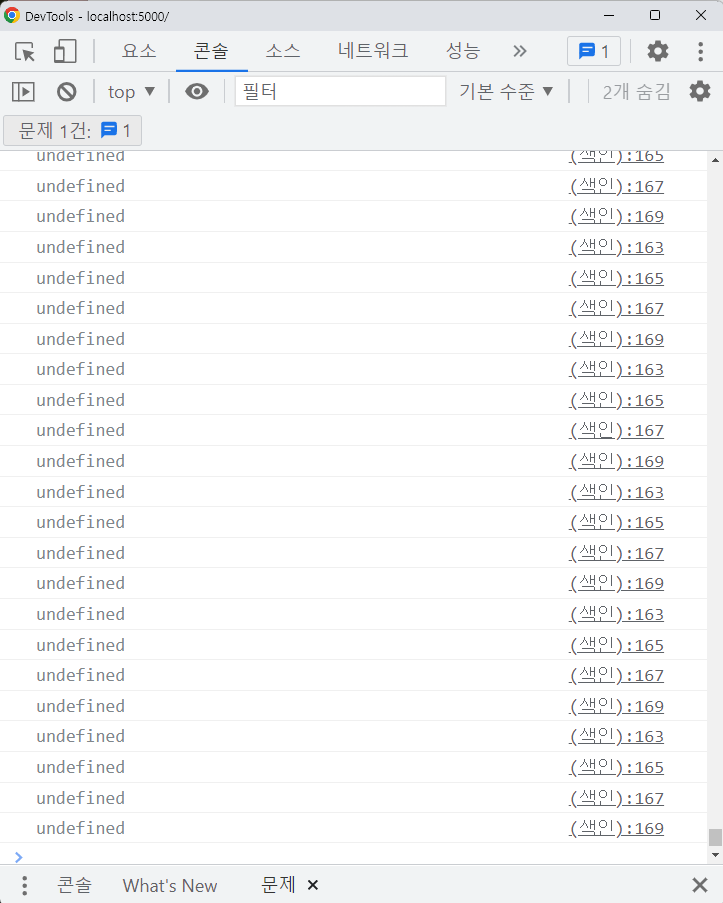Open the last (색인):165 source link
This screenshot has width=723, height=903.
point(616,767)
